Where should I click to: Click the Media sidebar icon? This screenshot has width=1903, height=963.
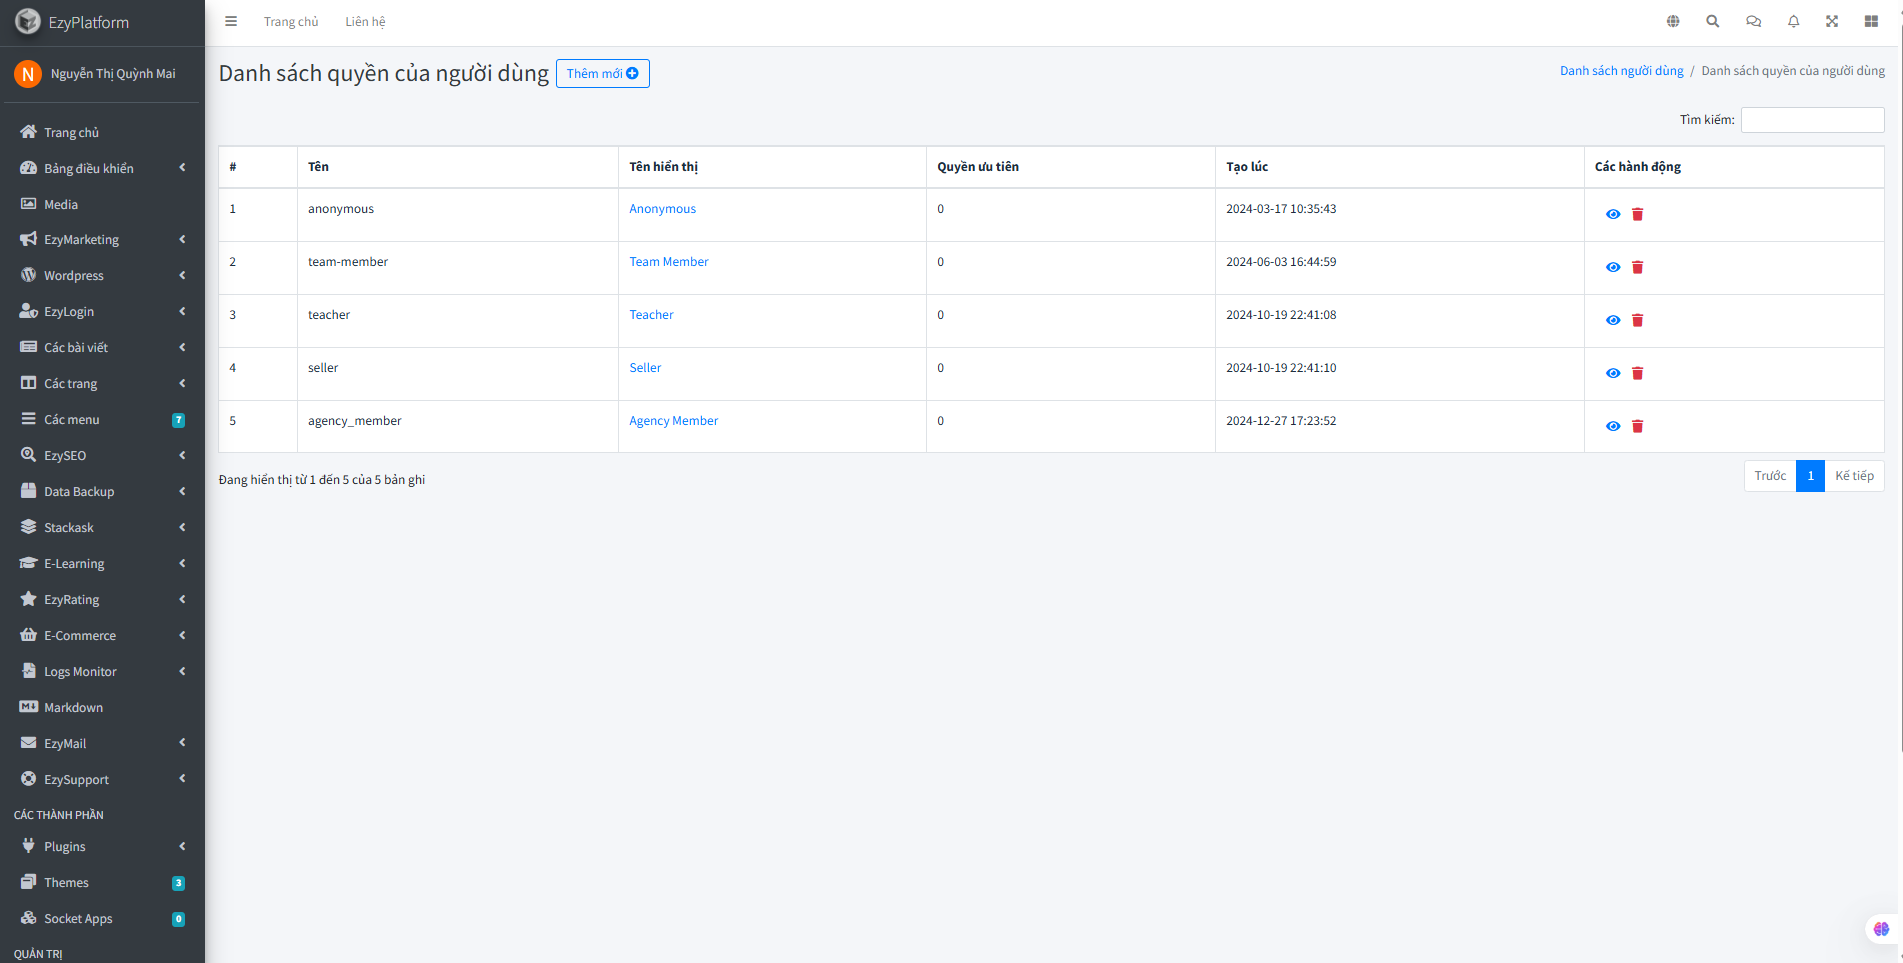(29, 204)
